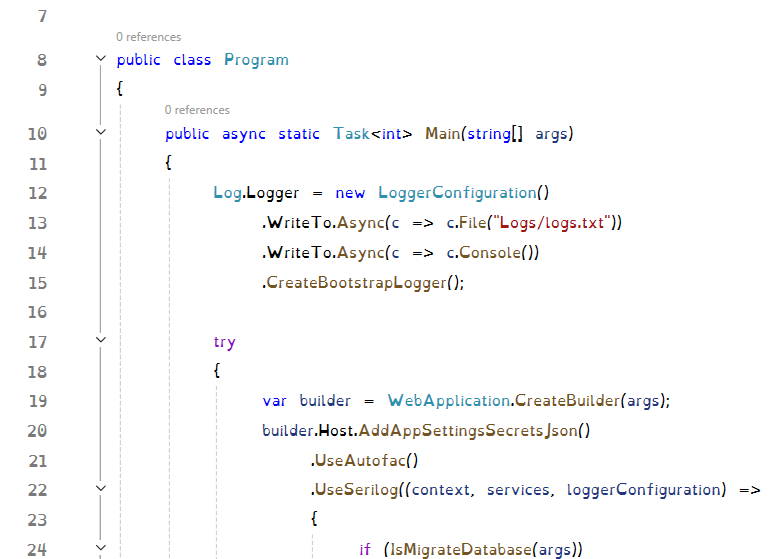Click line number 7 in the gutter
This screenshot has height=559, width=779.
point(42,16)
